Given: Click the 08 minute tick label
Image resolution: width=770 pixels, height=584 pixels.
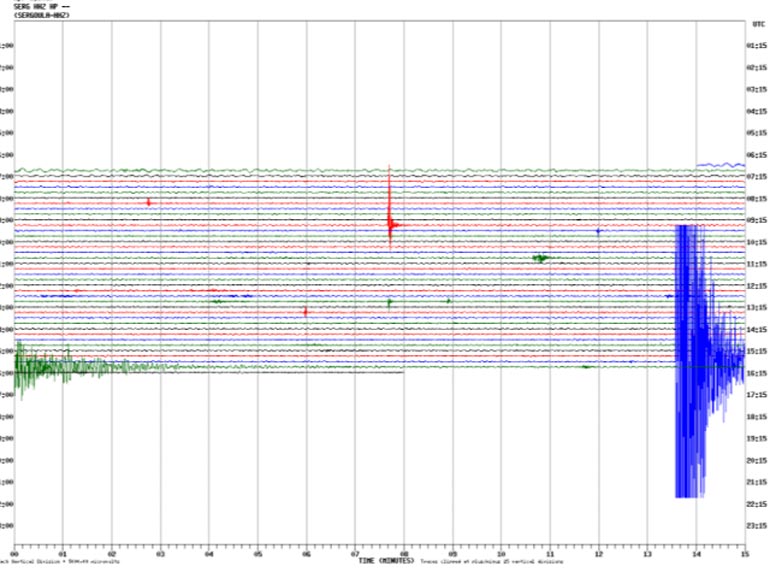Looking at the screenshot, I should point(403,553).
